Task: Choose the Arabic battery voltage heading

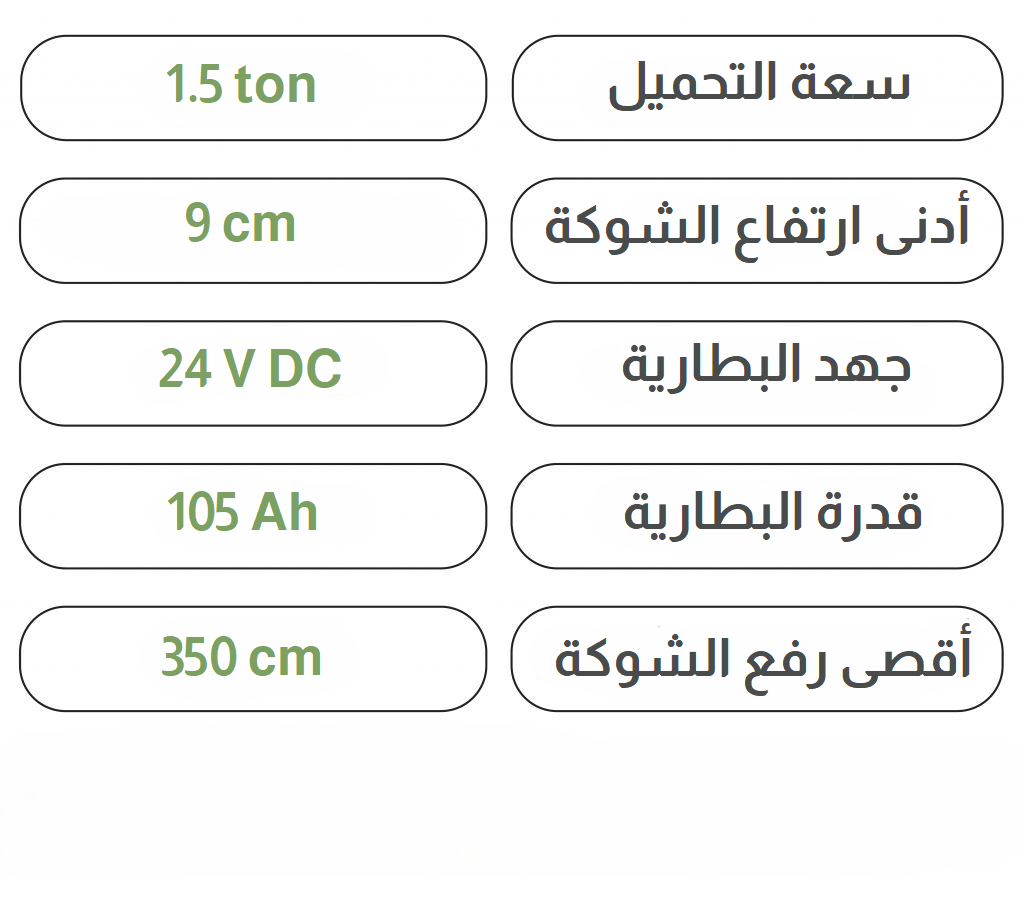Action: [757, 373]
